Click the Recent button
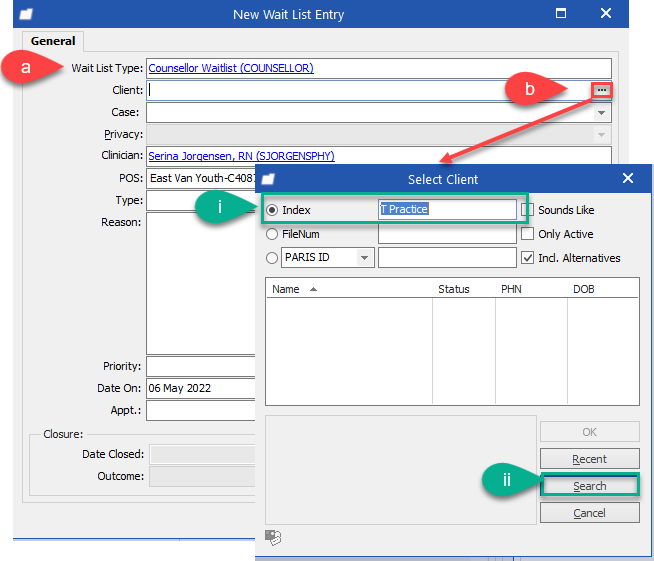 tap(589, 459)
